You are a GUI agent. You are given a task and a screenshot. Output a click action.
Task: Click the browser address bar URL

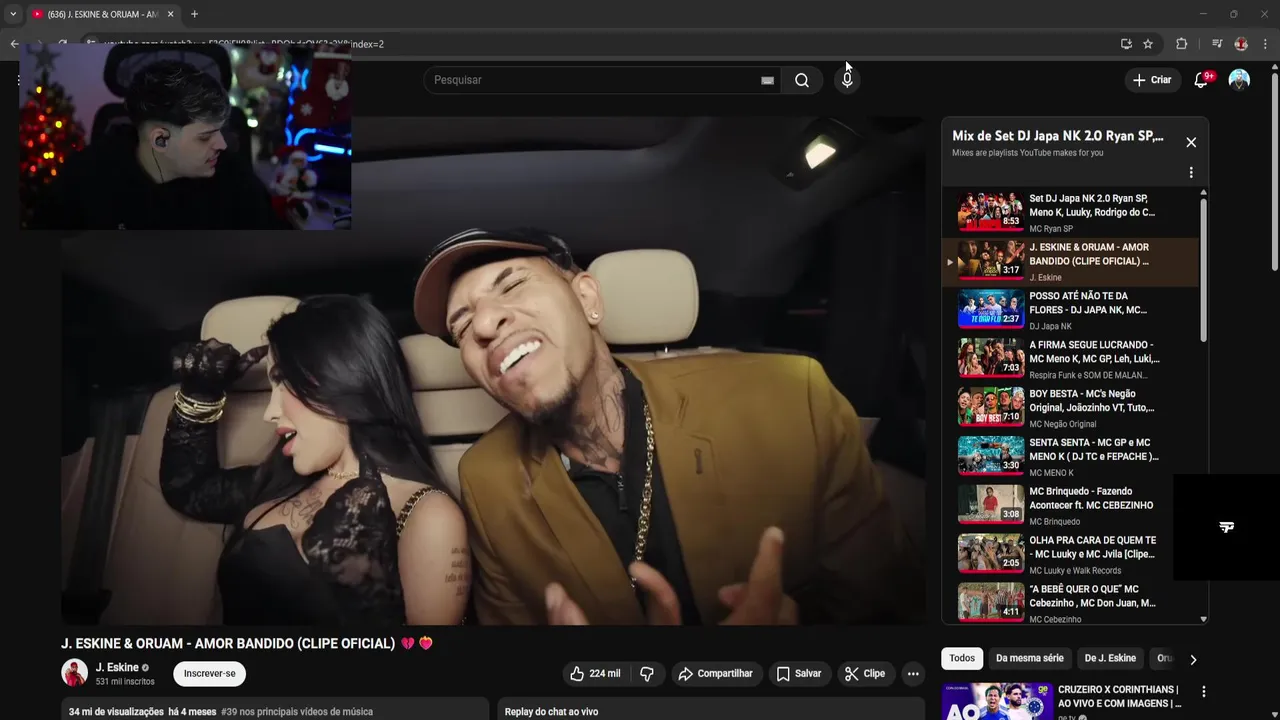click(244, 44)
